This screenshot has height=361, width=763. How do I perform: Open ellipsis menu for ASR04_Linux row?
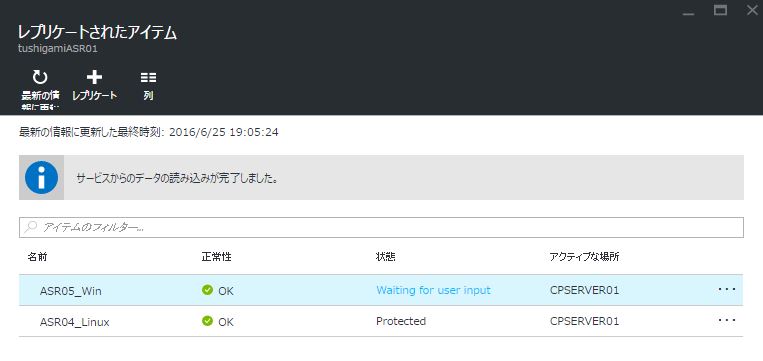pyautogui.click(x=727, y=321)
